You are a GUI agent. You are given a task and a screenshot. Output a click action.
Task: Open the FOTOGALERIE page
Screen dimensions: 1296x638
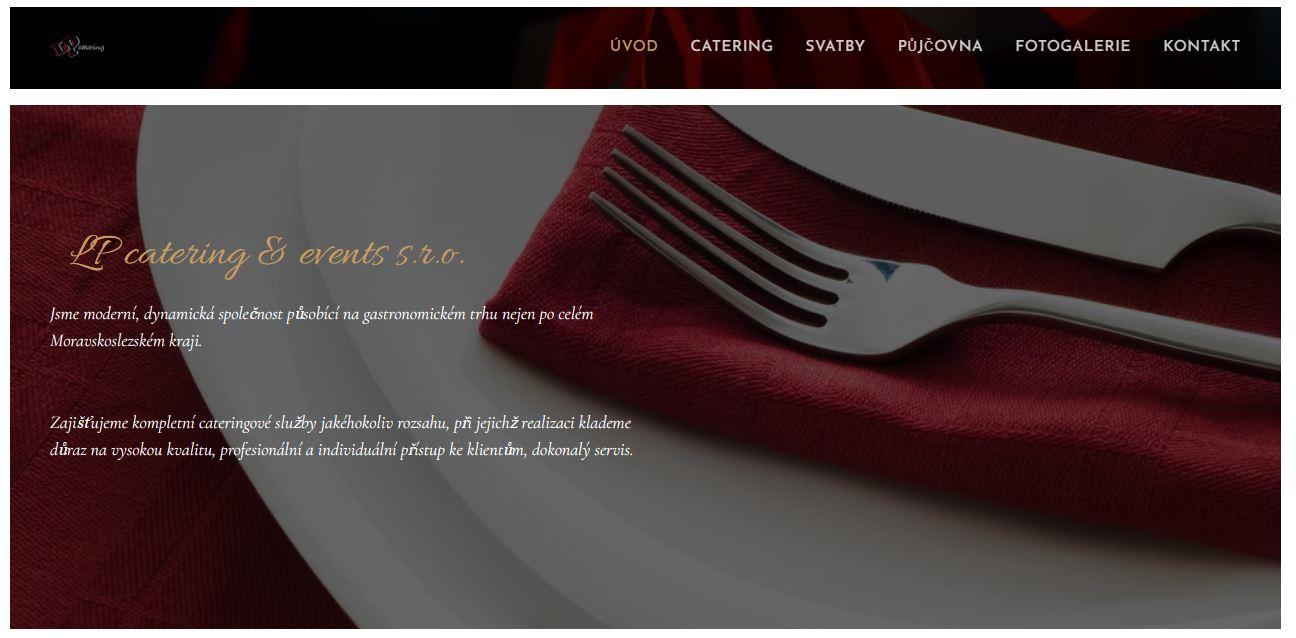(x=1072, y=46)
